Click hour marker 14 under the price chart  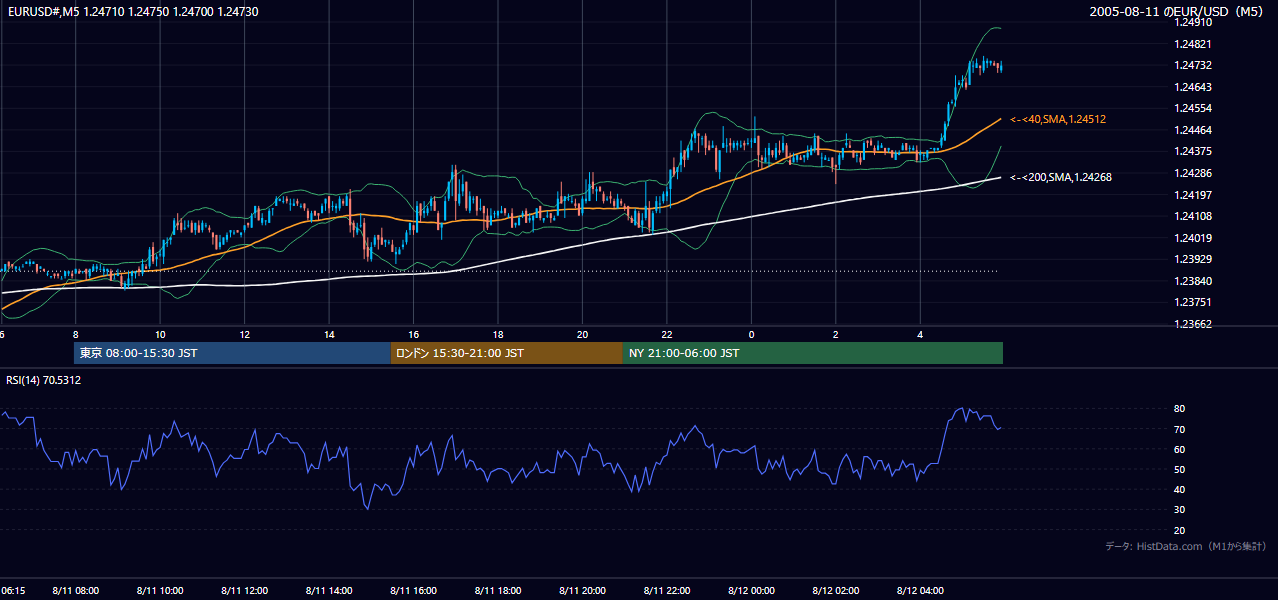click(x=329, y=335)
